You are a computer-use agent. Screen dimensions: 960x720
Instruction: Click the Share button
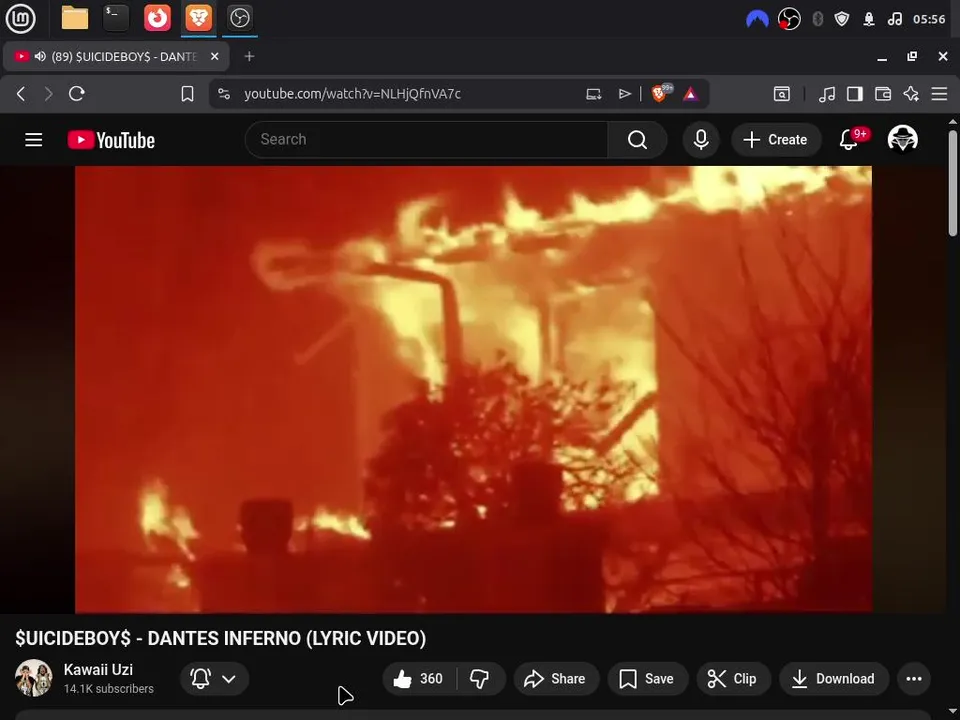click(x=556, y=678)
